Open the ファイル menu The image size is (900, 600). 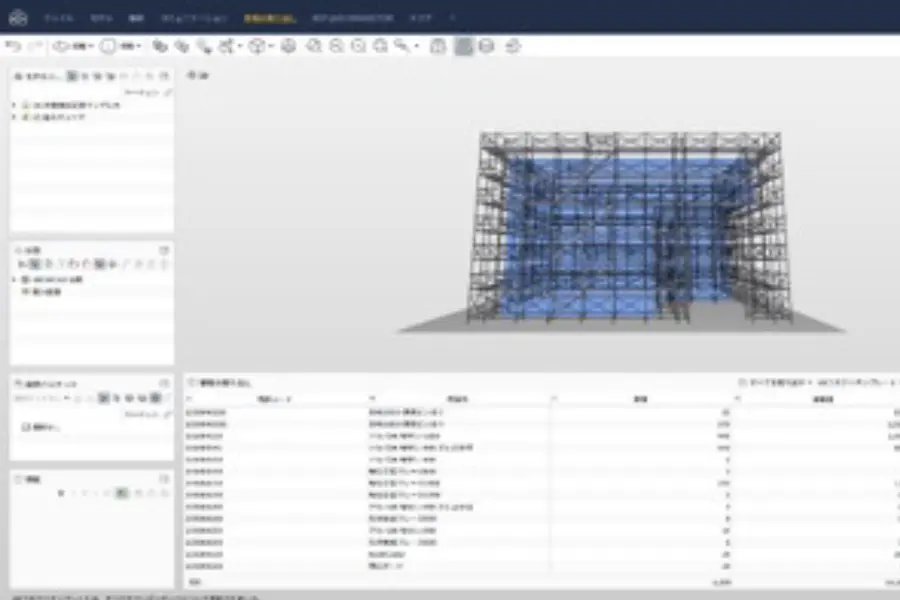pyautogui.click(x=59, y=18)
